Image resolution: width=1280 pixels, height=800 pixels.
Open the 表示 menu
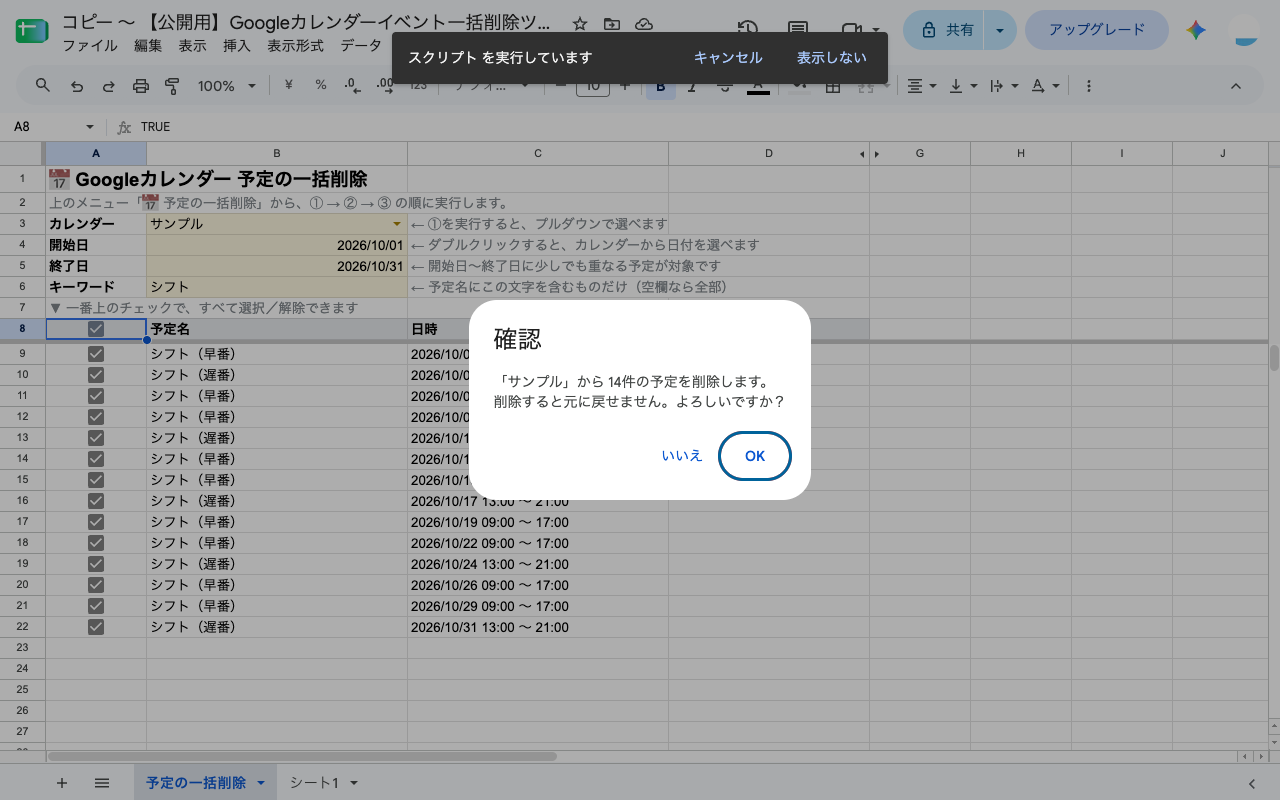tap(192, 46)
